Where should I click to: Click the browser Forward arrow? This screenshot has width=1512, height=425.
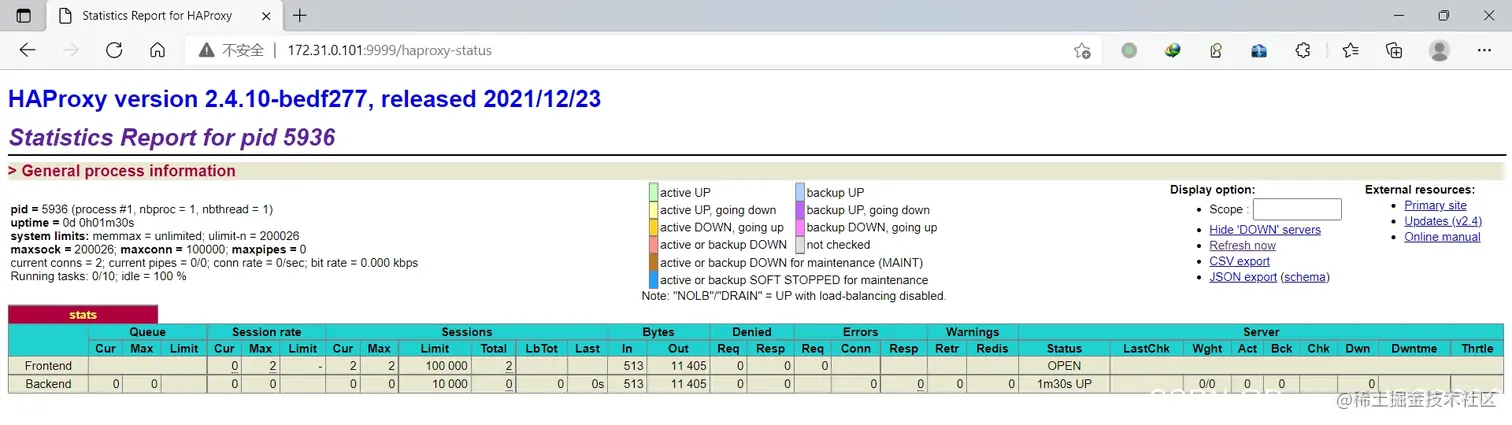point(70,50)
